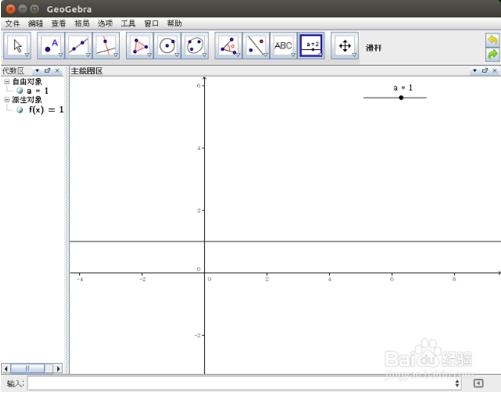
Task: Open the fourth menu bar item
Action: point(82,24)
